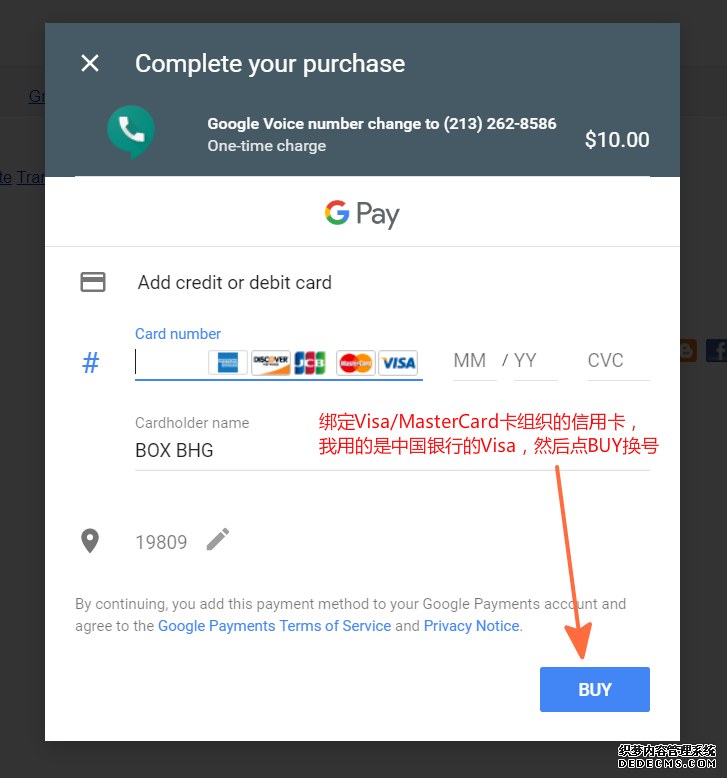Screen dimensions: 727x778
Task: Select the MasterCard logo
Action: click(356, 363)
